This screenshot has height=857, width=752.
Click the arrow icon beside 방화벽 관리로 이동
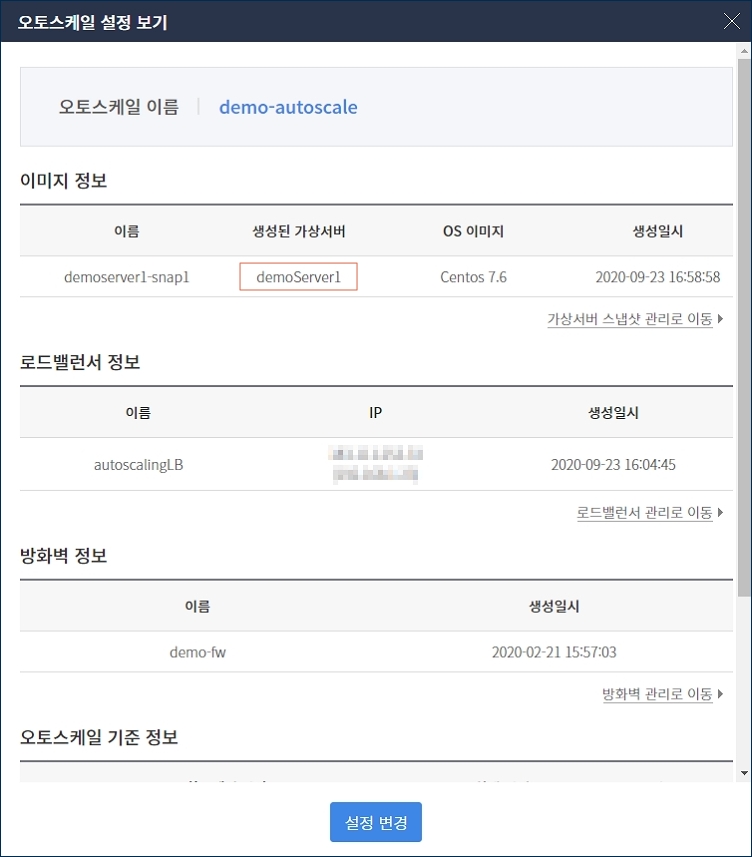pyautogui.click(x=721, y=693)
